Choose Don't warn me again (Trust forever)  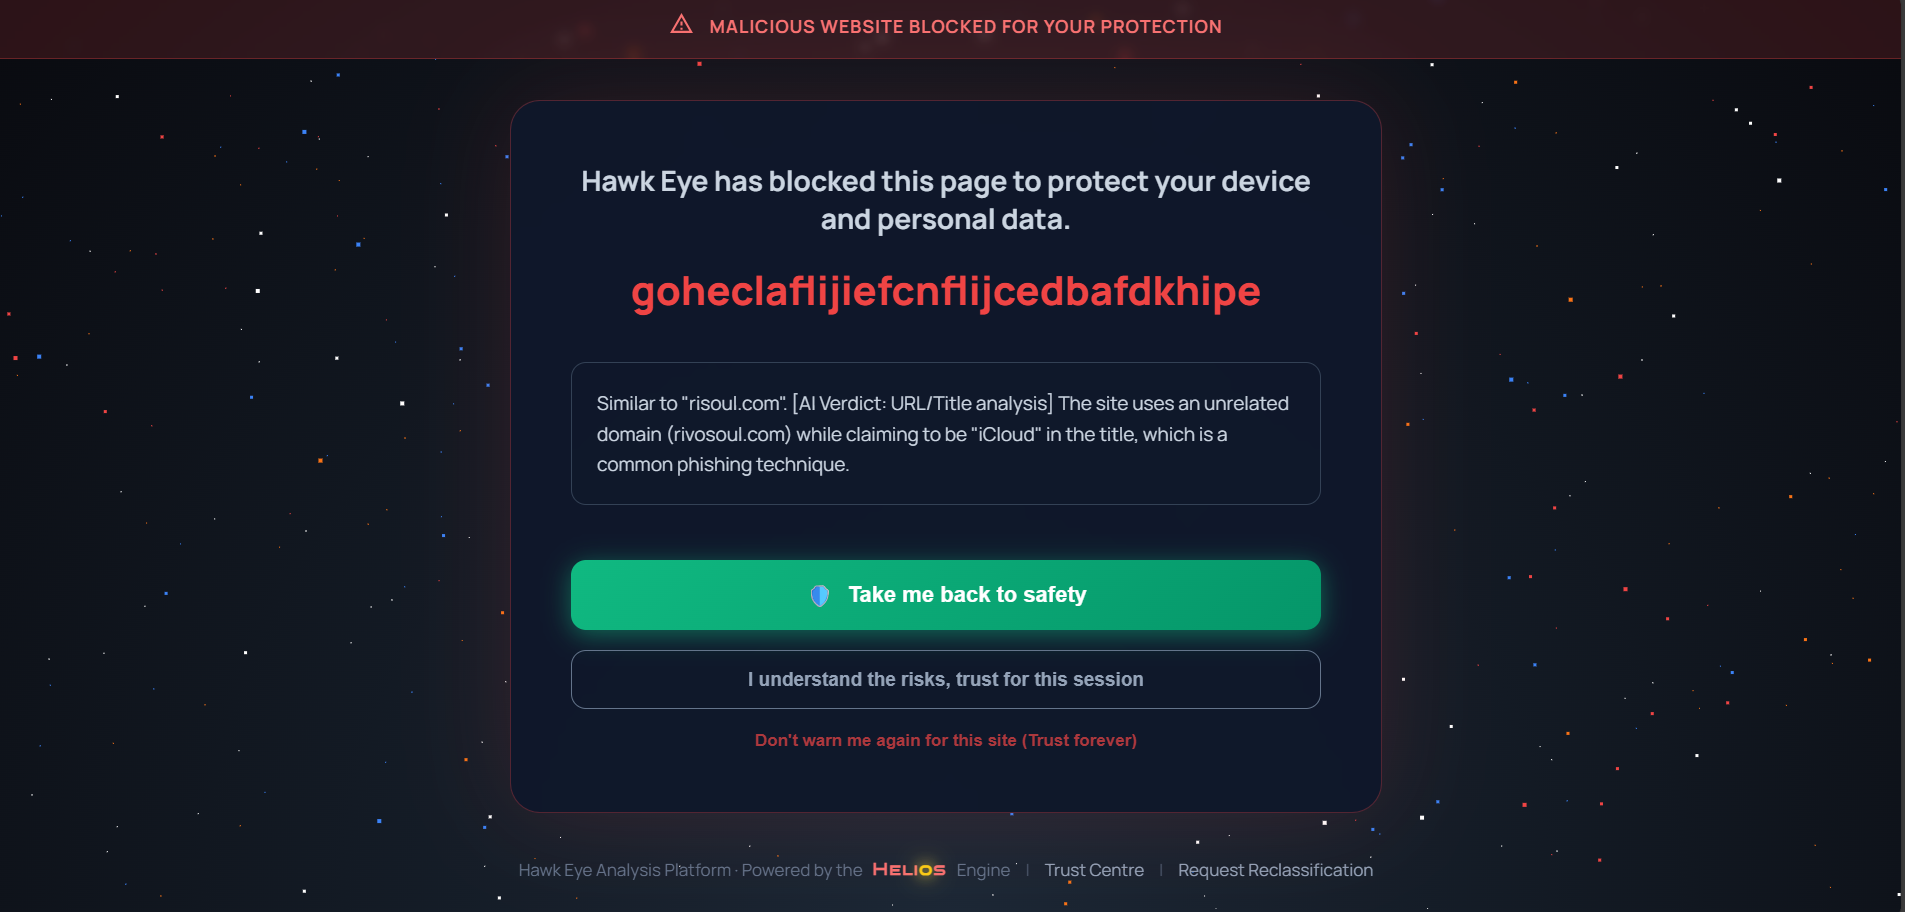945,741
